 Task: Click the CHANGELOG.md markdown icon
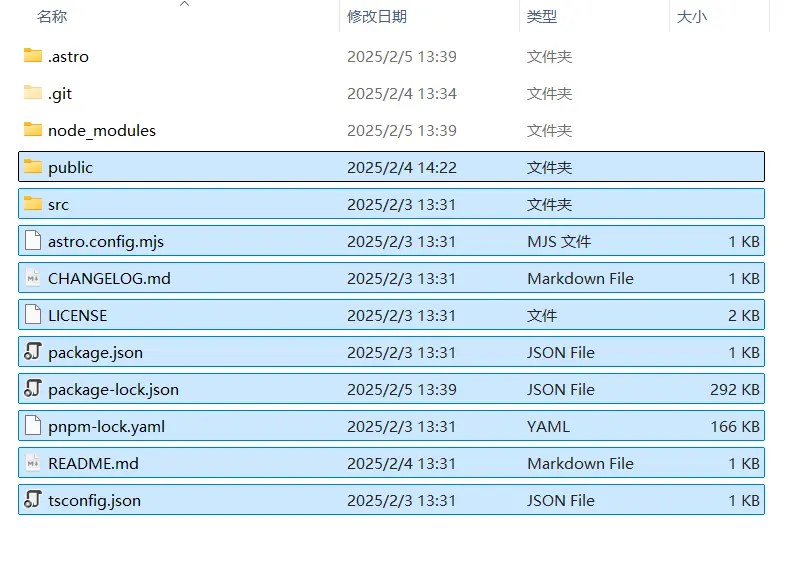tap(33, 278)
